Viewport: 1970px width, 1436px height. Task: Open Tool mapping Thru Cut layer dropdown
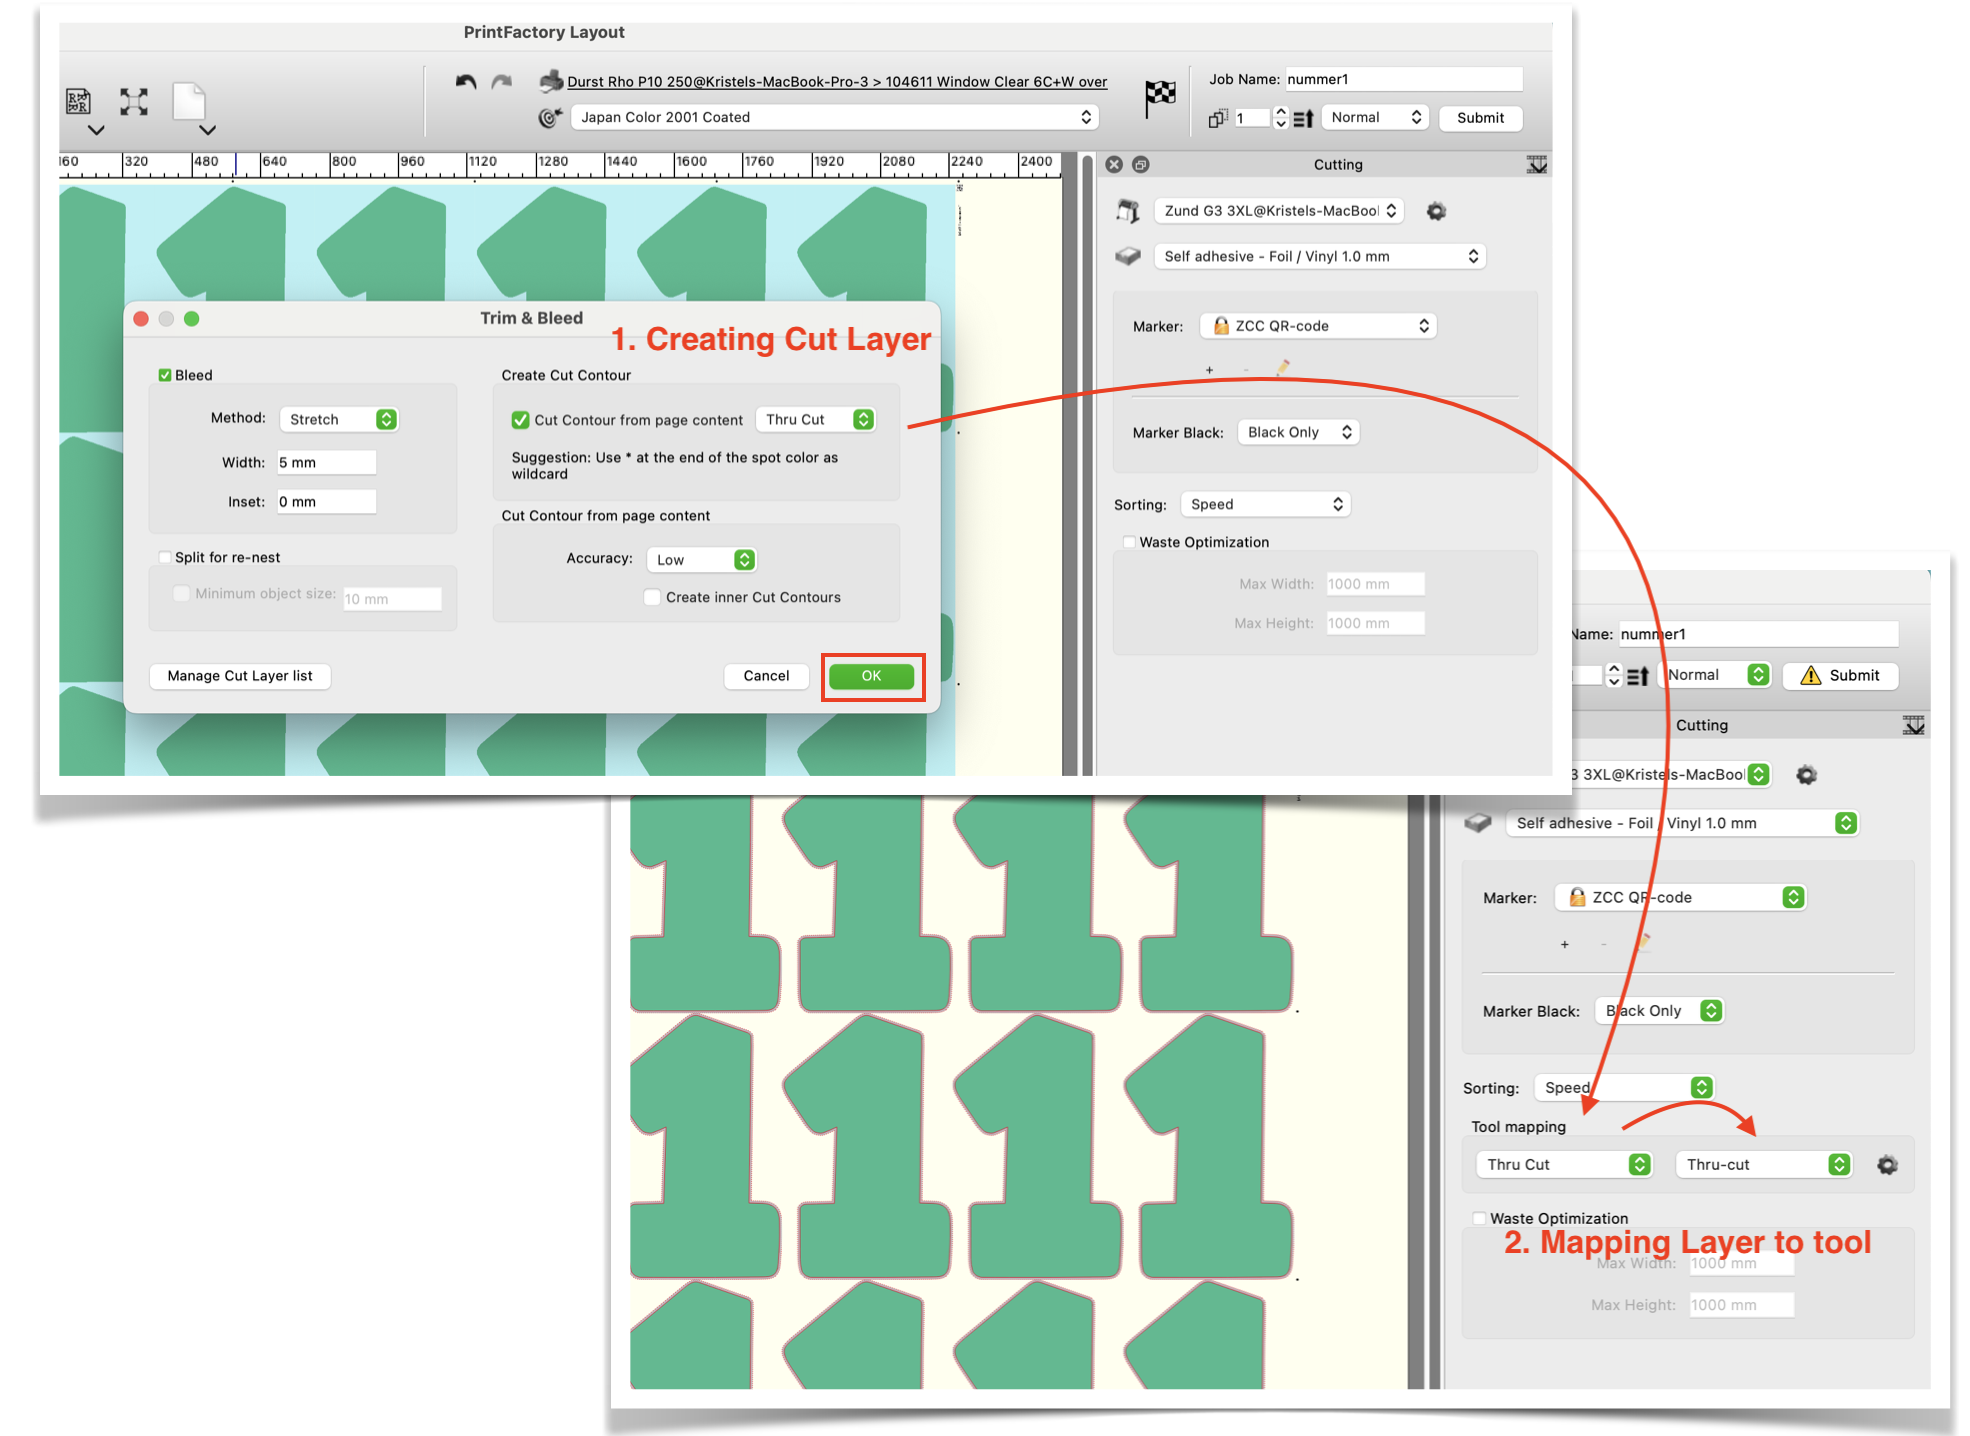[1563, 1164]
